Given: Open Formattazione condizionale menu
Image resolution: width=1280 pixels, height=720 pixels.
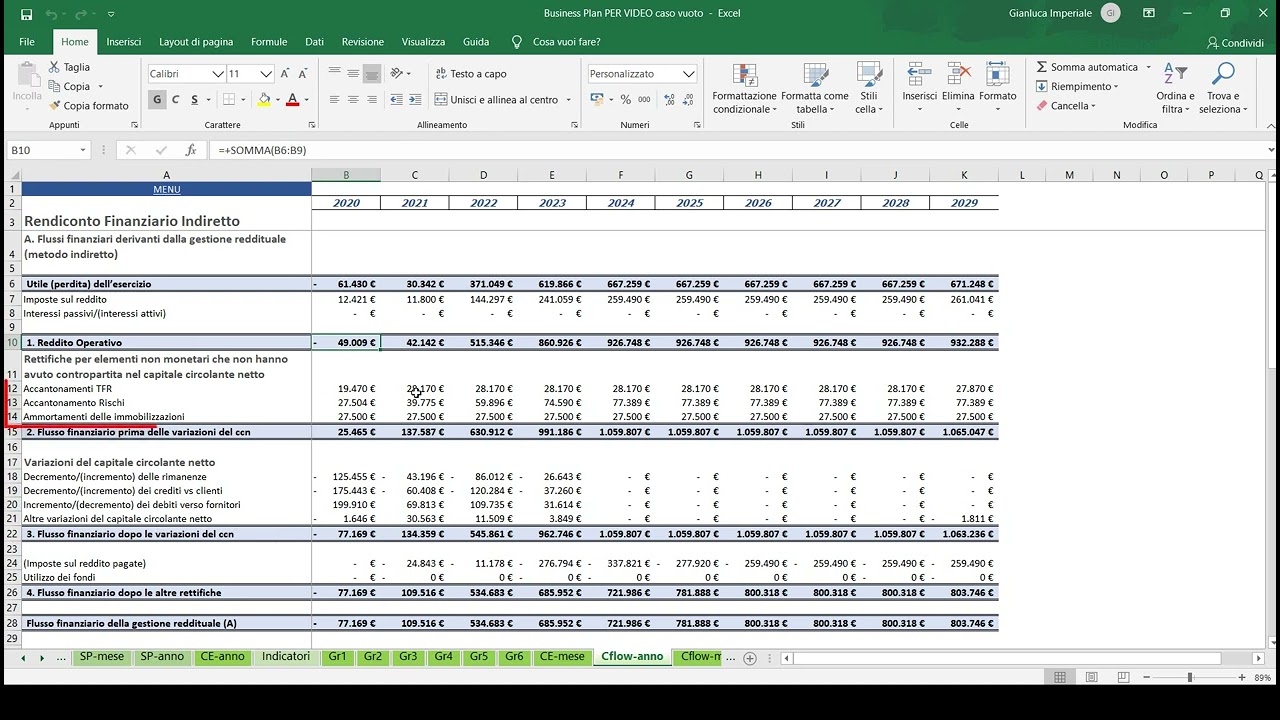Looking at the screenshot, I should 744,88.
